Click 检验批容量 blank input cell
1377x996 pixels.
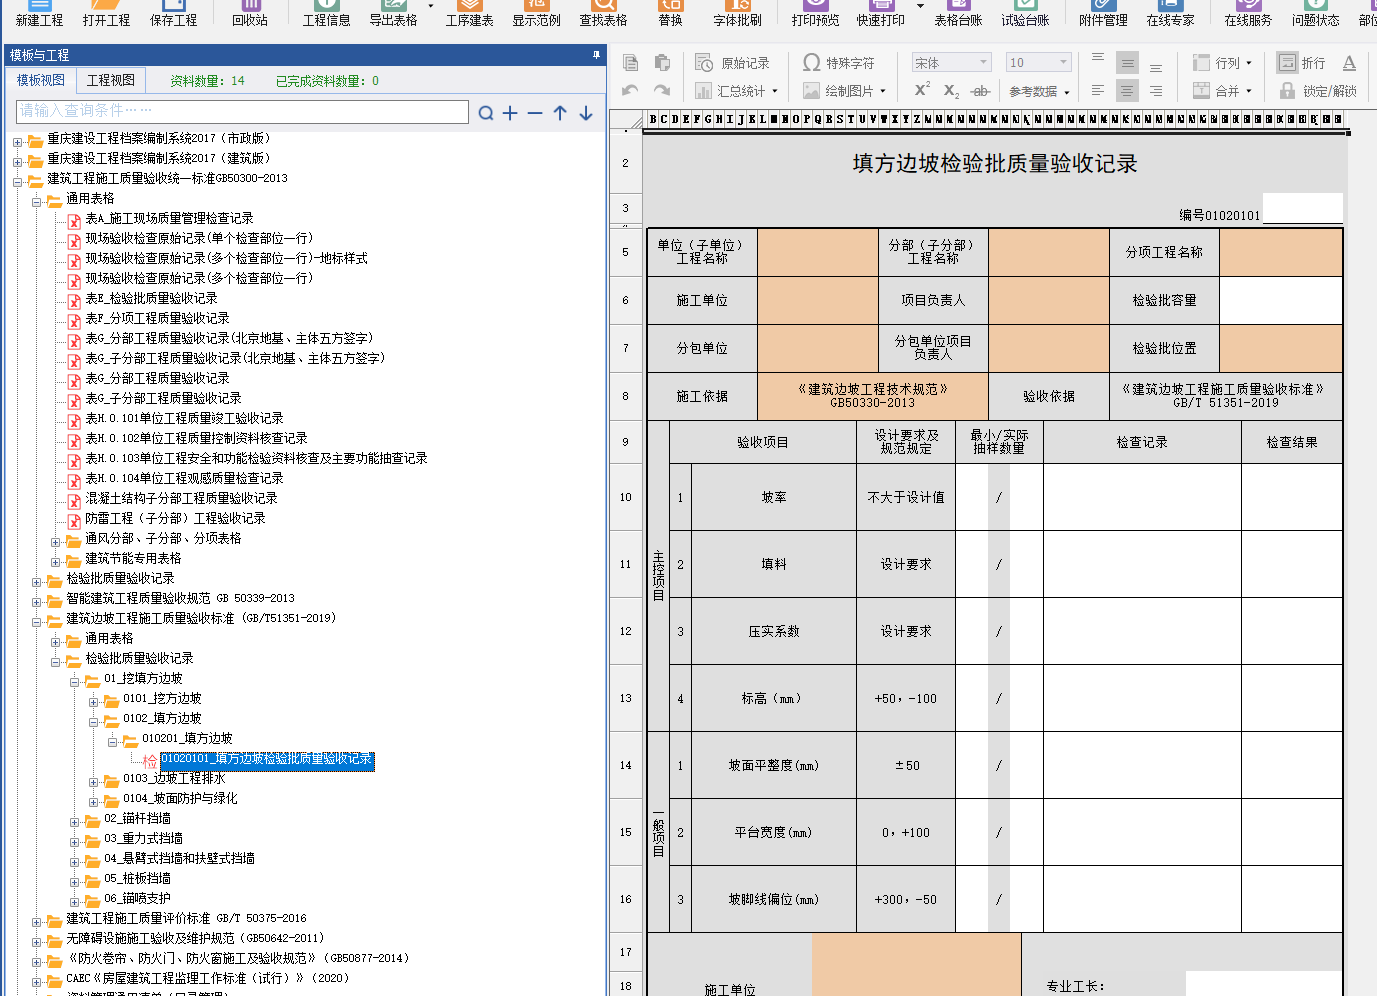pyautogui.click(x=1280, y=300)
